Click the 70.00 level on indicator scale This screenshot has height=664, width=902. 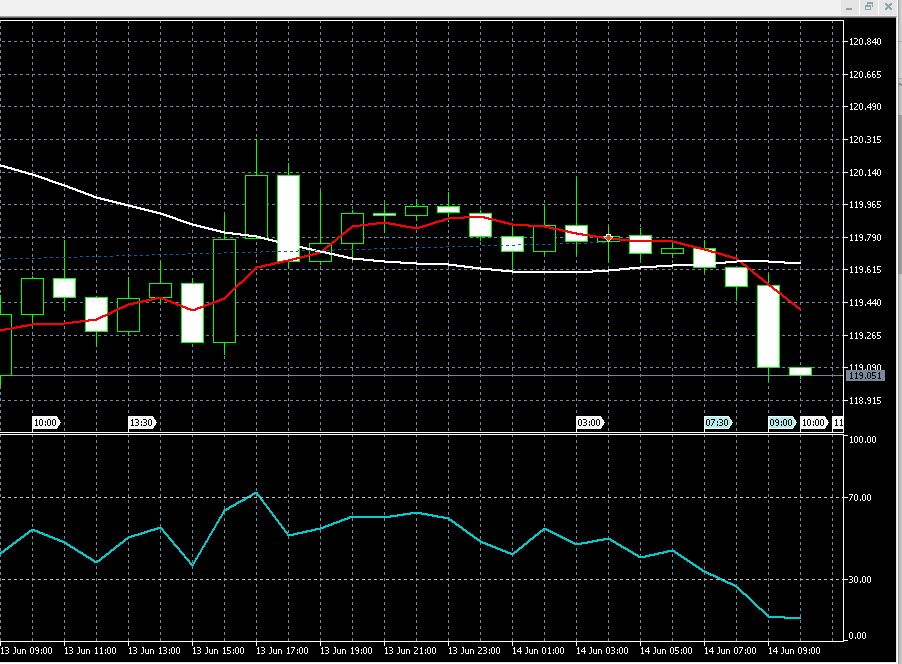[862, 497]
